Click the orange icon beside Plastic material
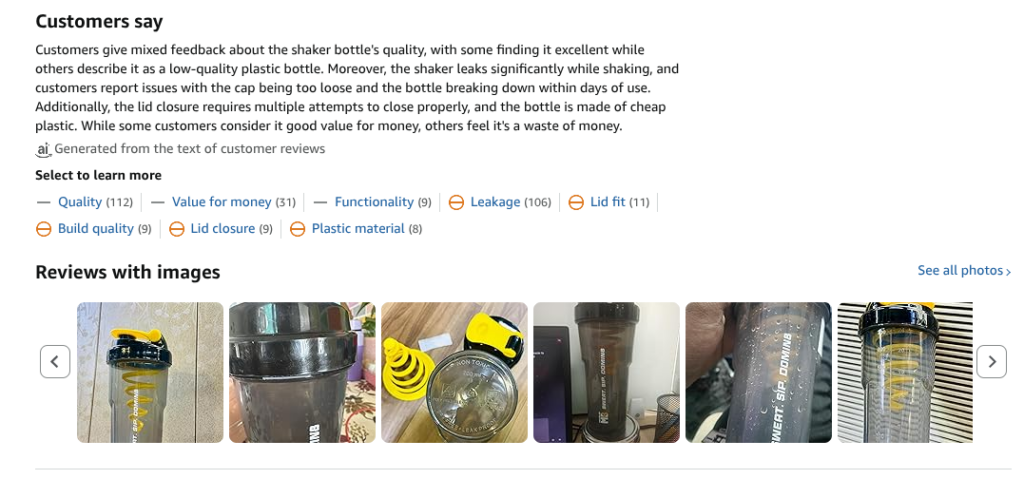This screenshot has height=479, width=1024. 297,229
